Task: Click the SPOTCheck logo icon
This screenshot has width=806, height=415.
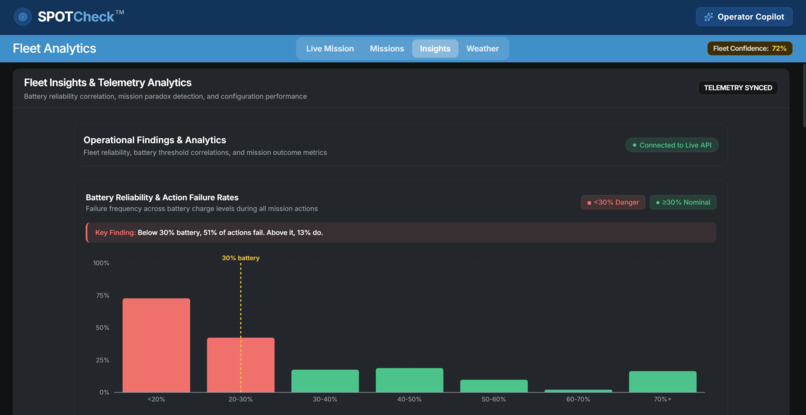Action: (22, 16)
